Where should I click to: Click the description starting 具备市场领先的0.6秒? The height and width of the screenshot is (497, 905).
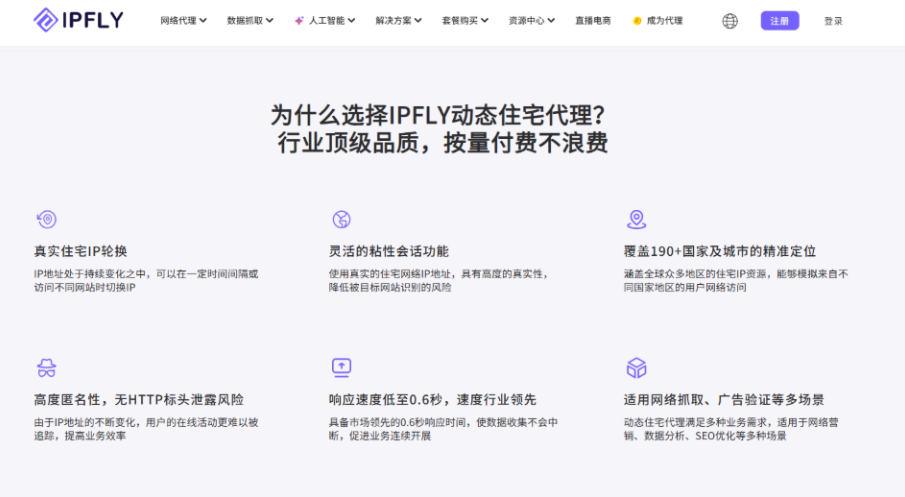443,429
